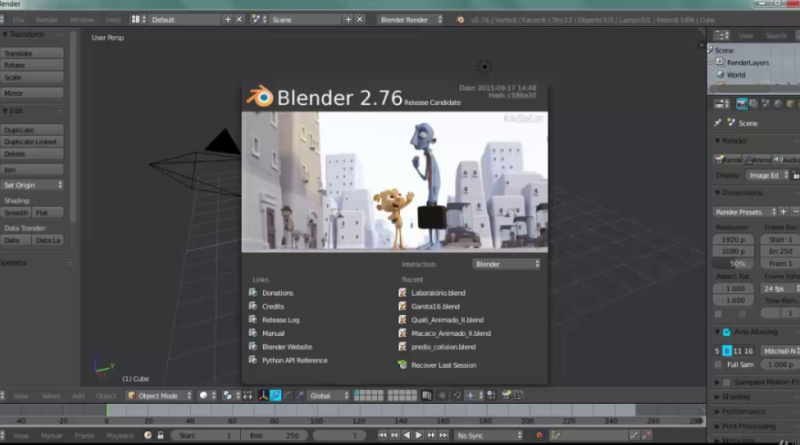Screen dimensions: 800x445
Task: Select the scale manipulator icon
Action: pos(300,395)
